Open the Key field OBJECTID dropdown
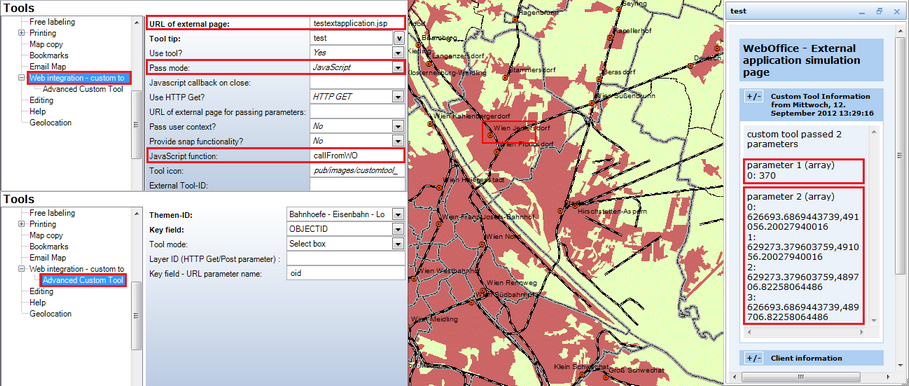The height and width of the screenshot is (386, 909). pos(398,229)
